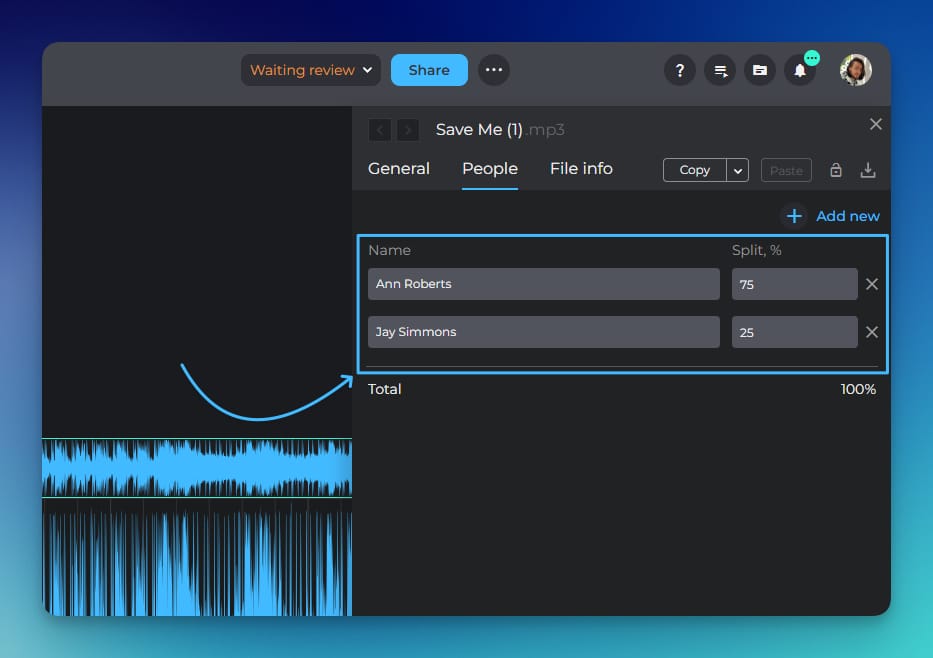The width and height of the screenshot is (933, 658).
Task: Open the help question mark icon
Action: point(680,70)
